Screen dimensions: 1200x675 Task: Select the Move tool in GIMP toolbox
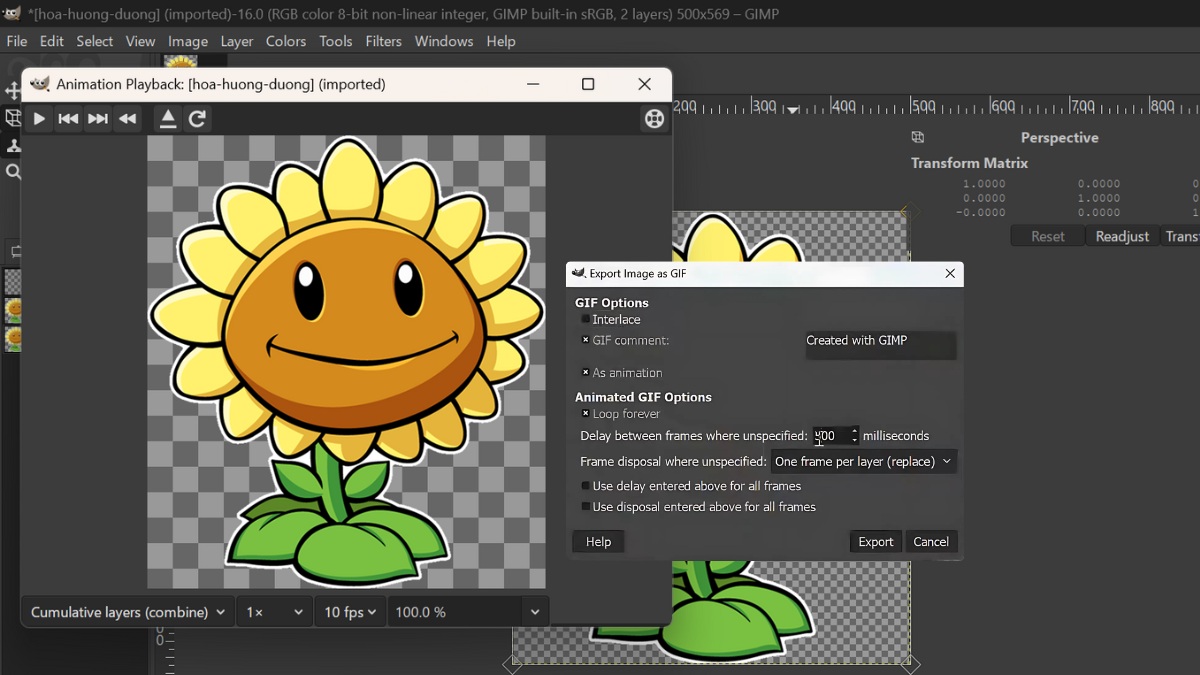pyautogui.click(x=13, y=92)
